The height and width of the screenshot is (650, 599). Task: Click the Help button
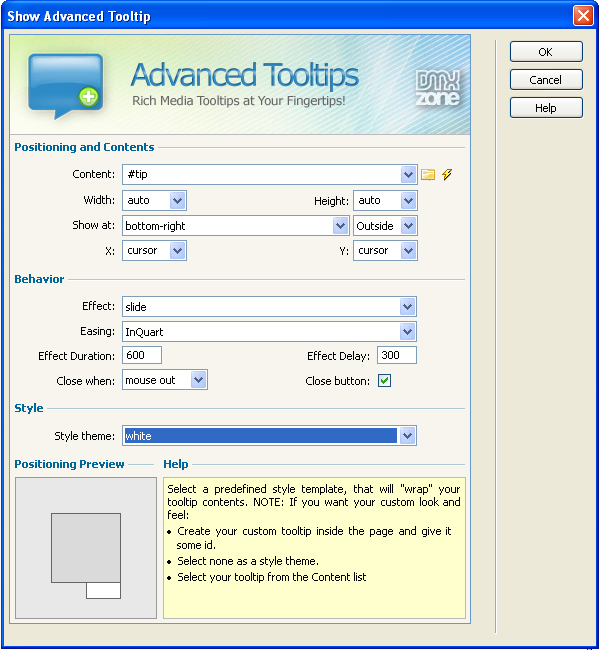(x=546, y=108)
